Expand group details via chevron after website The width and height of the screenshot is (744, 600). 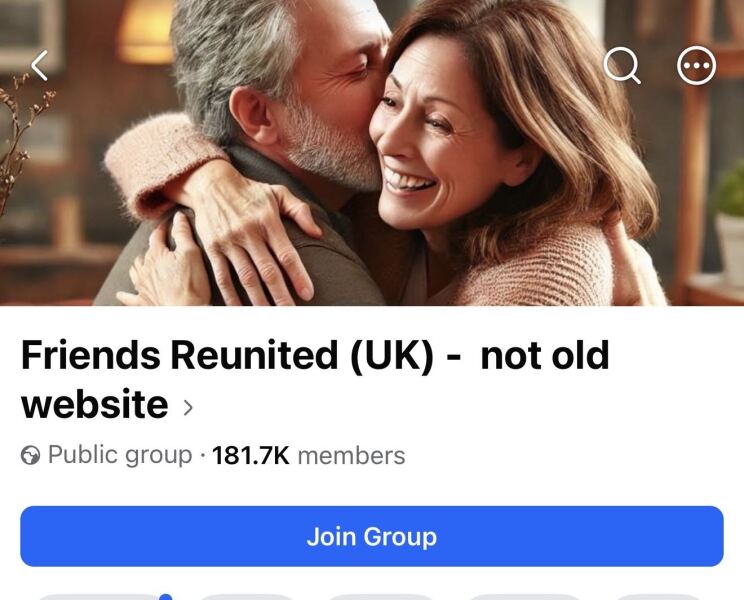click(x=188, y=407)
